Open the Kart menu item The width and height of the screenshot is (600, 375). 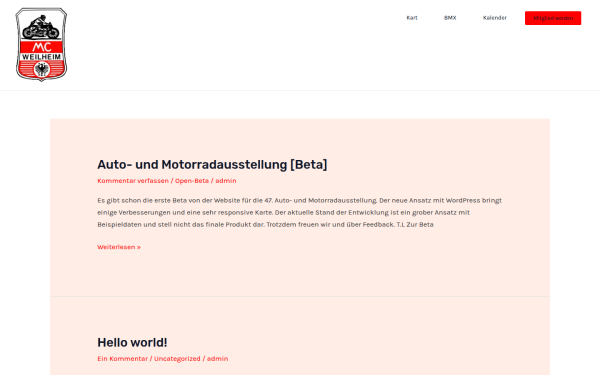pyautogui.click(x=412, y=18)
